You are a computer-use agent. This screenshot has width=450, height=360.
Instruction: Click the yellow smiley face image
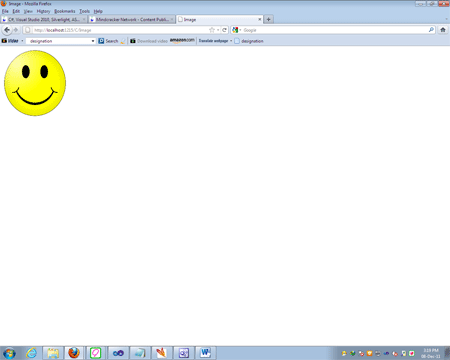(35, 83)
